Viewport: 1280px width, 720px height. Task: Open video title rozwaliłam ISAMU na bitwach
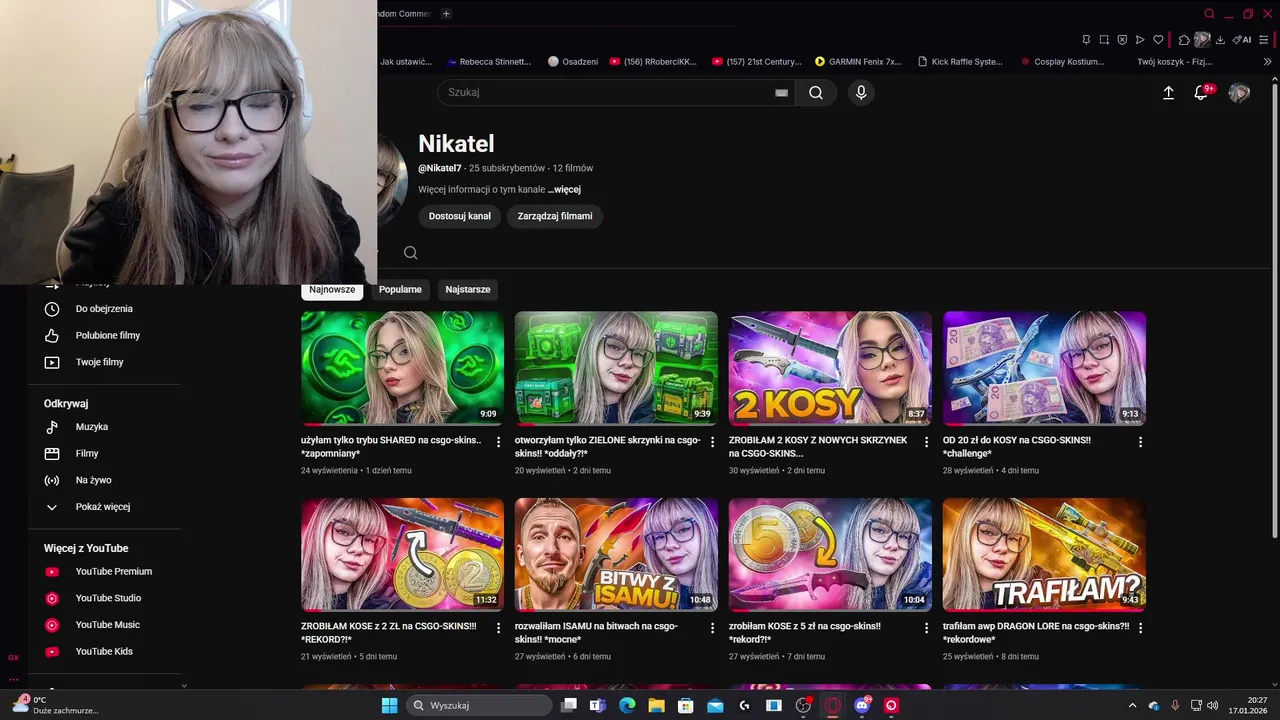596,632
